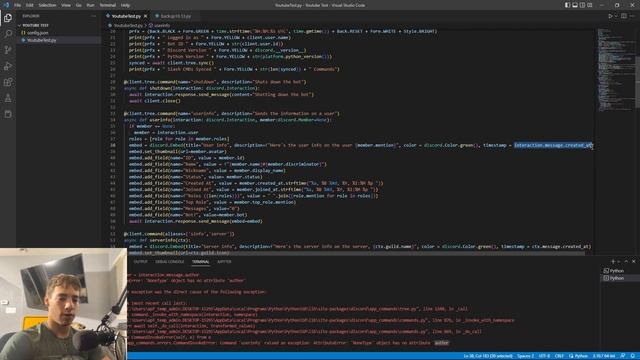The height and width of the screenshot is (360, 640).
Task: Open the run button dropdown arrow
Action: click(615, 16)
